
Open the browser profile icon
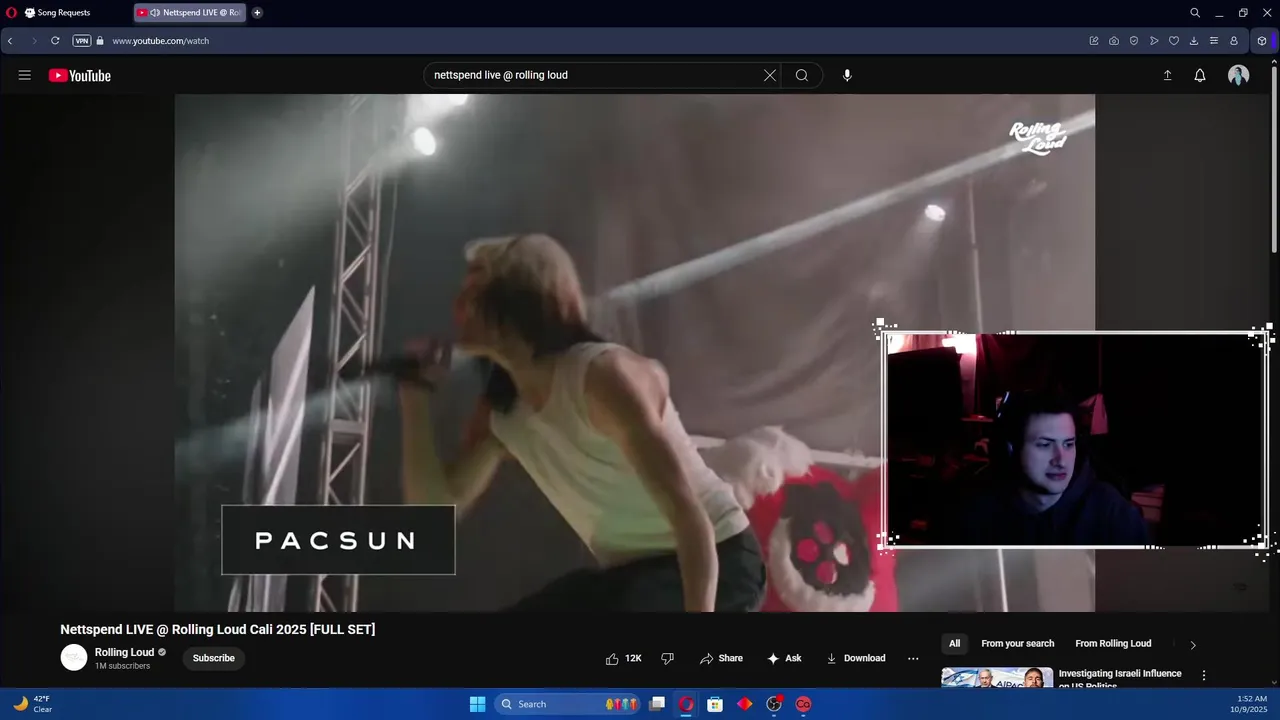tap(1234, 41)
